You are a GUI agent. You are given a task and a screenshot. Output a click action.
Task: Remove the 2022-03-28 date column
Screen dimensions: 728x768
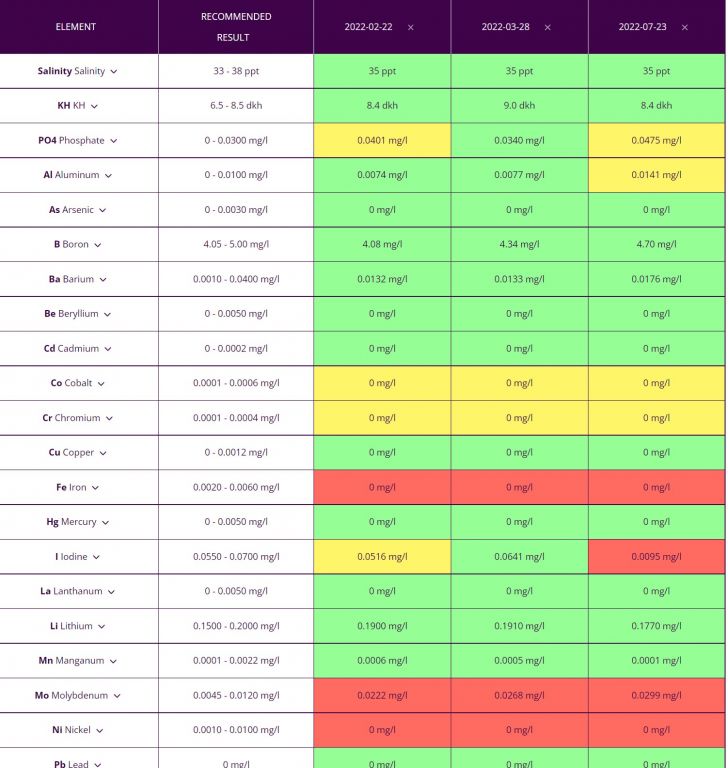click(x=548, y=27)
